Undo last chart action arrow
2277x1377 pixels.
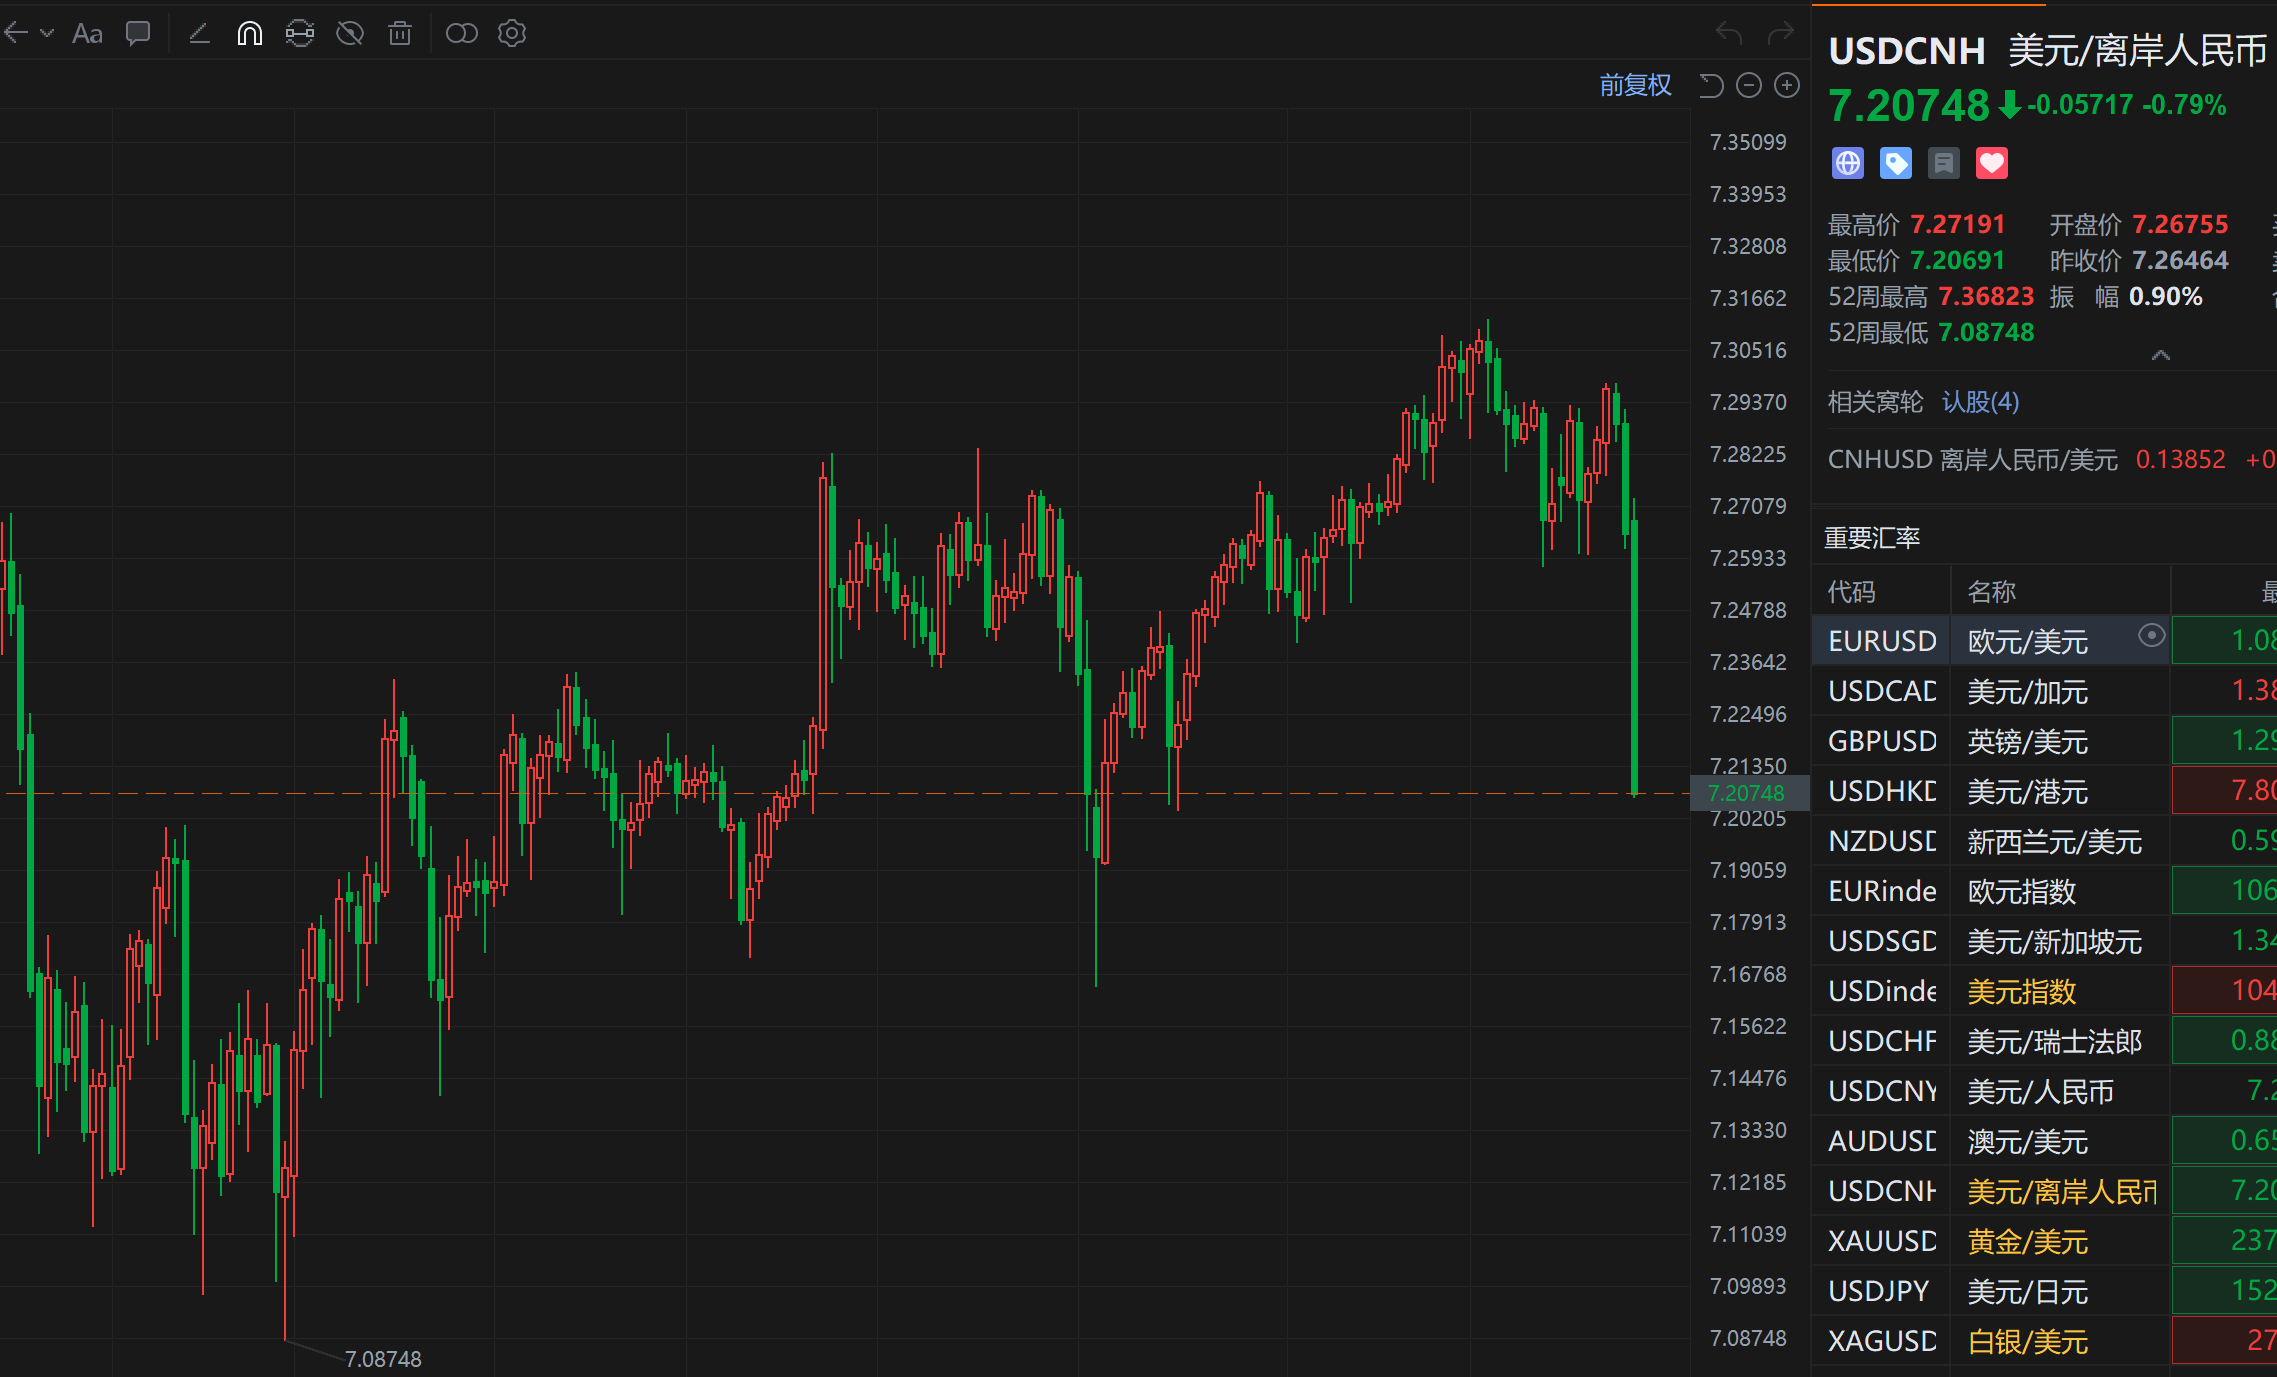1729,34
